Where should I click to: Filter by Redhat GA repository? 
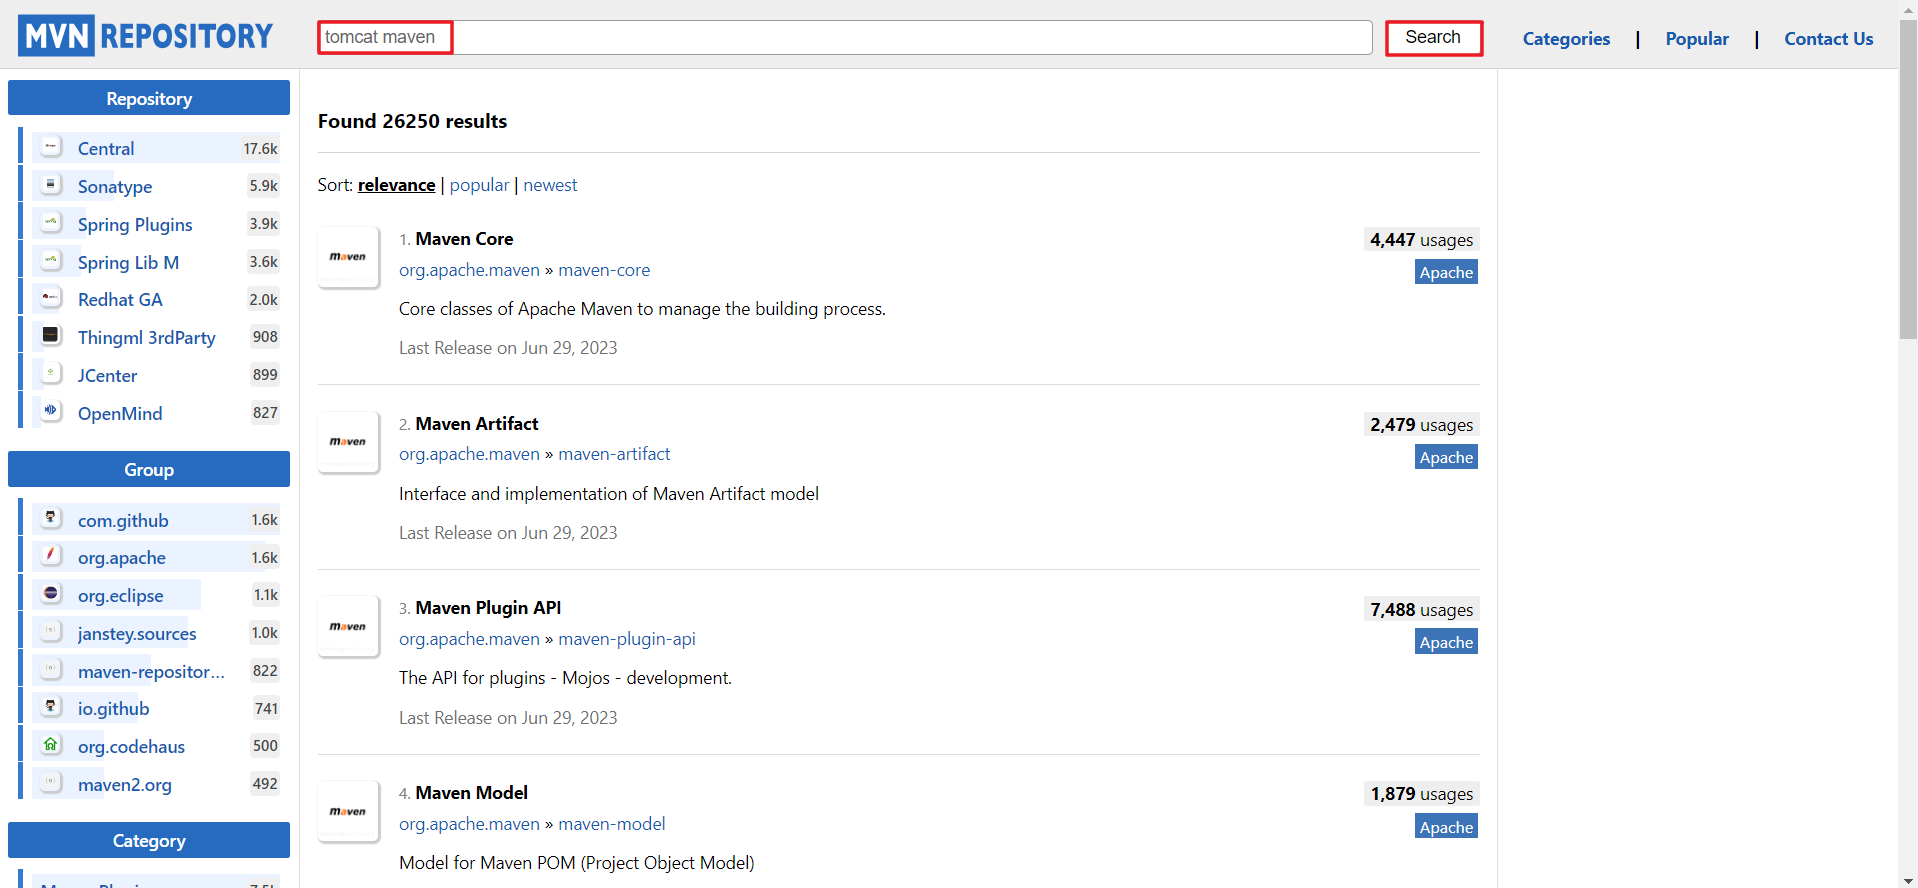point(120,299)
